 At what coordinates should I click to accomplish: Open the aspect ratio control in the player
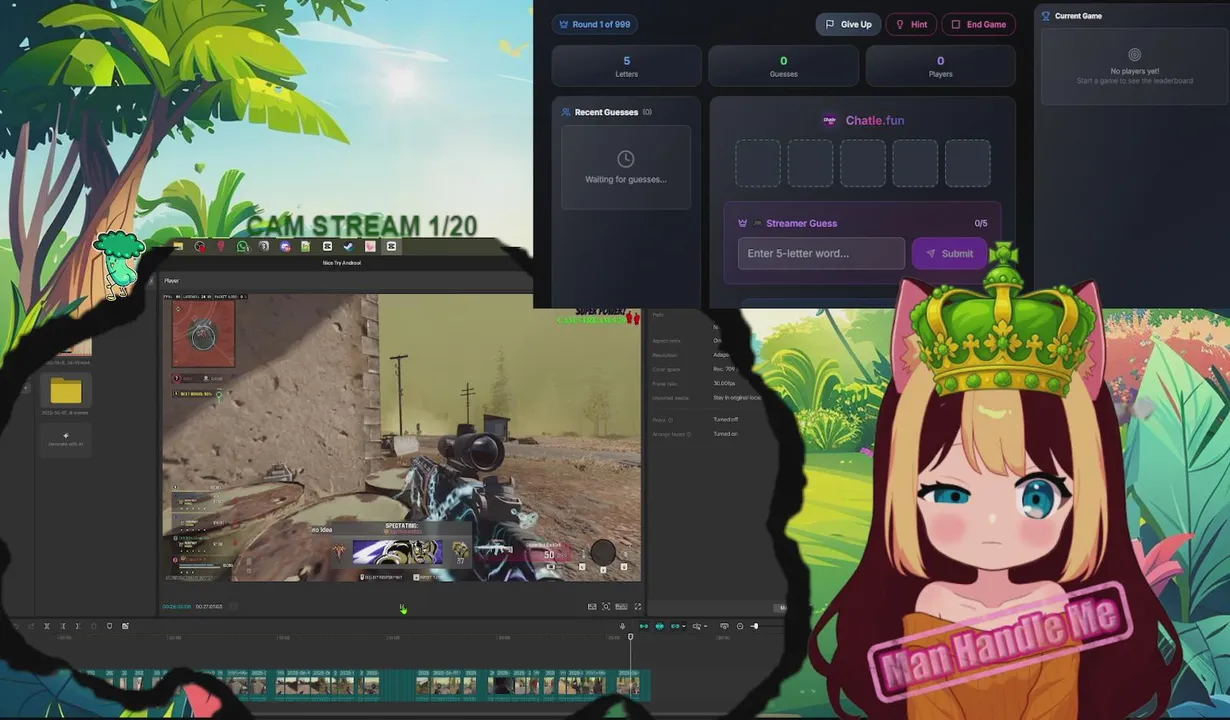point(621,607)
